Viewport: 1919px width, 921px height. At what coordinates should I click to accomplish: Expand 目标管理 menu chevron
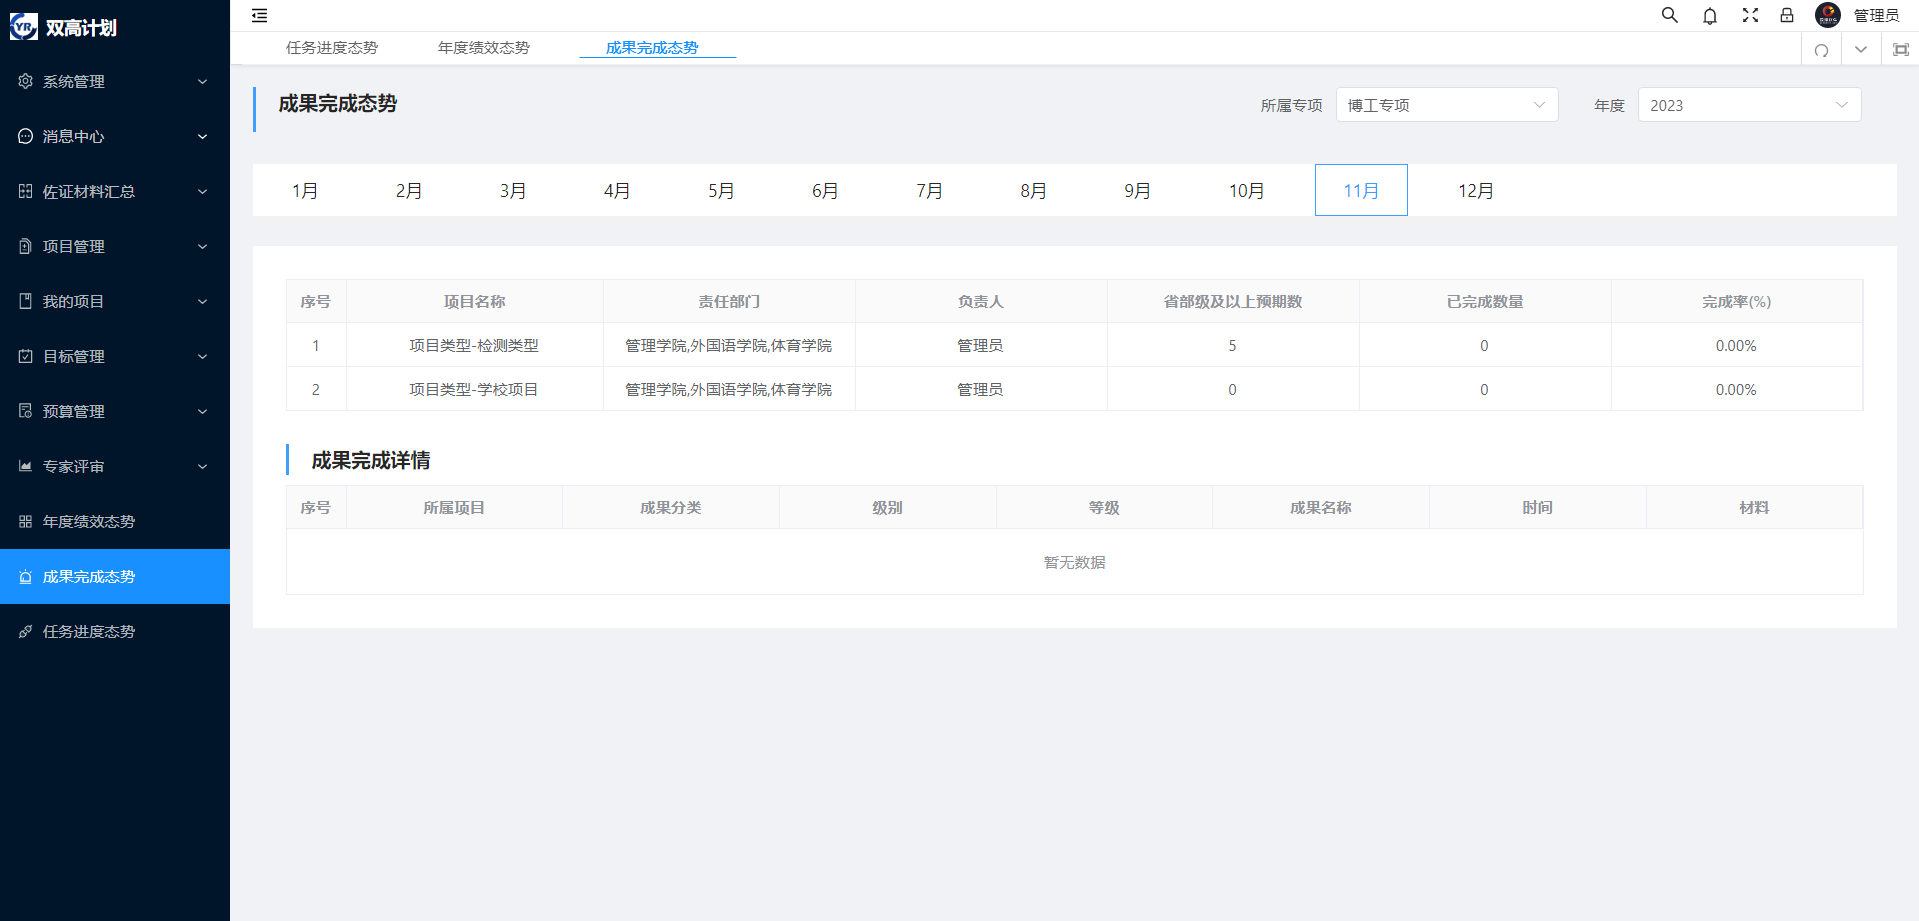203,356
